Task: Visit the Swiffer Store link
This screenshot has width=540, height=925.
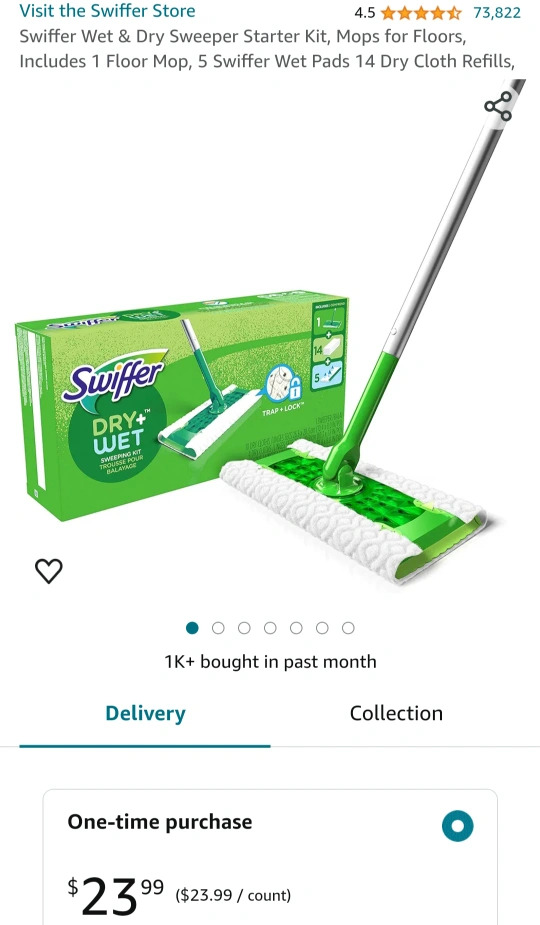Action: 107,11
